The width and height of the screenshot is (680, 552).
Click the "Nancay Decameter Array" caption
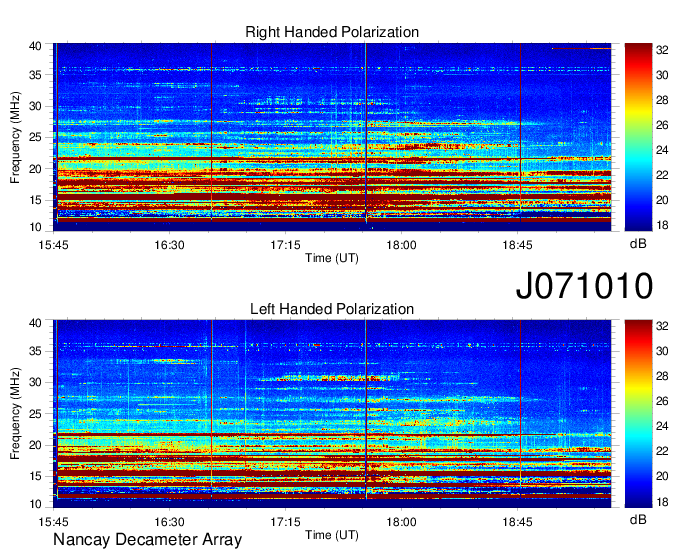[x=147, y=539]
